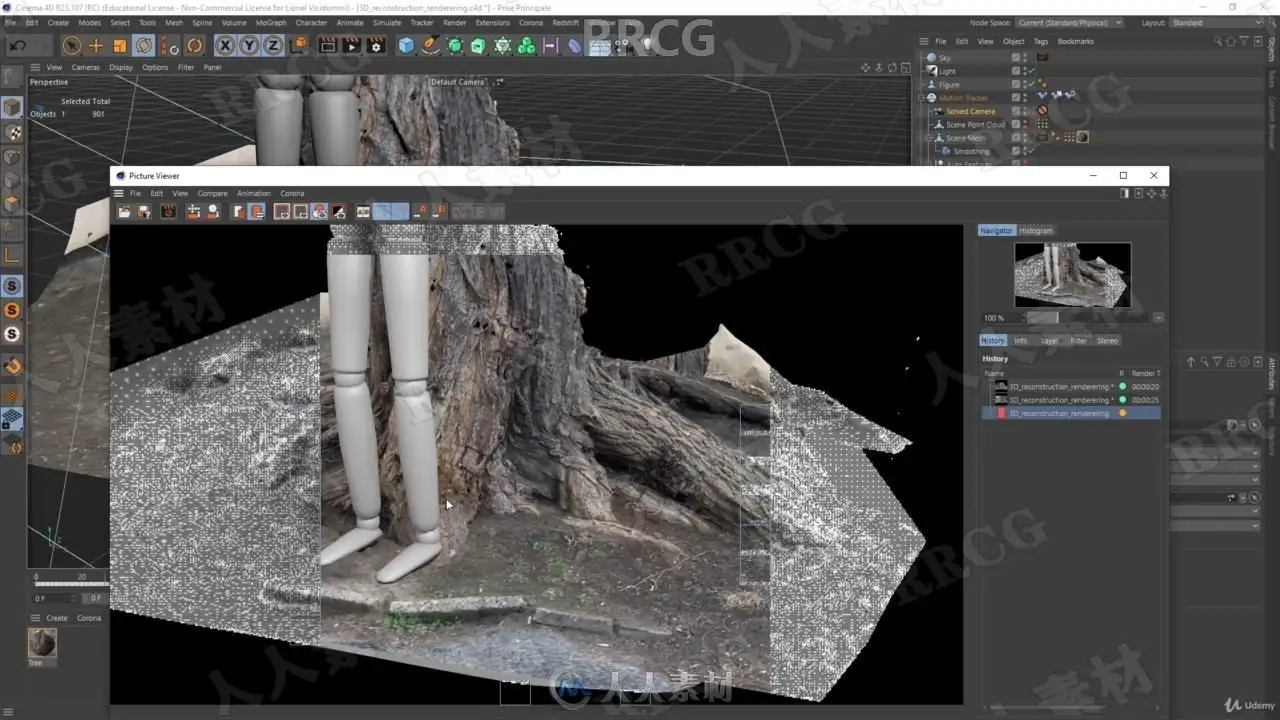Toggle the Y axis lock
Image resolution: width=1280 pixels, height=720 pixels.
click(249, 45)
